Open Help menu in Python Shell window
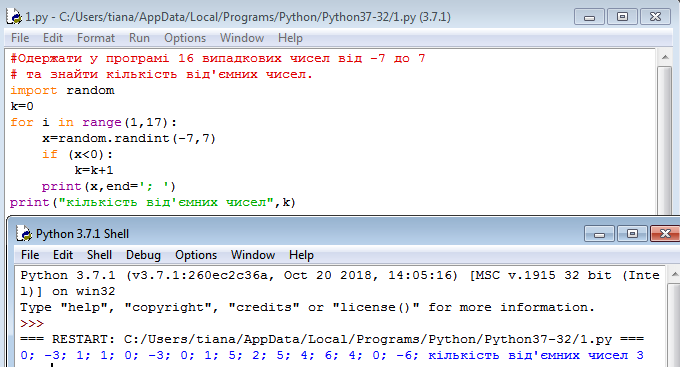This screenshot has width=680, height=367. click(x=301, y=255)
